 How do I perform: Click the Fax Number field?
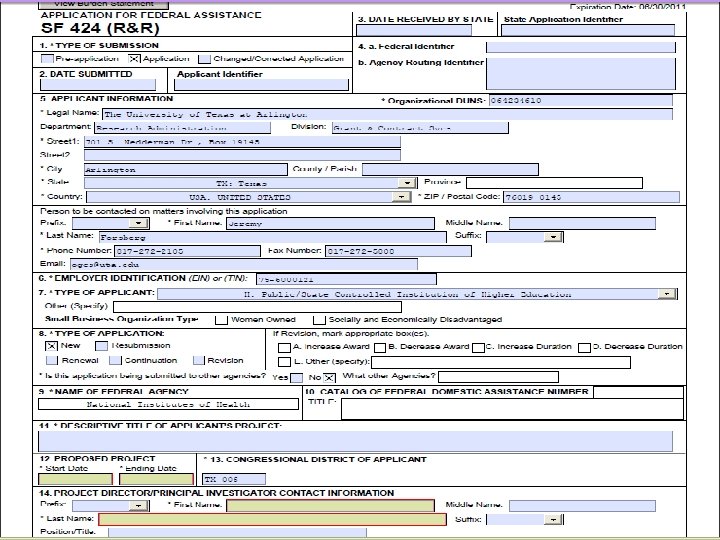398,251
